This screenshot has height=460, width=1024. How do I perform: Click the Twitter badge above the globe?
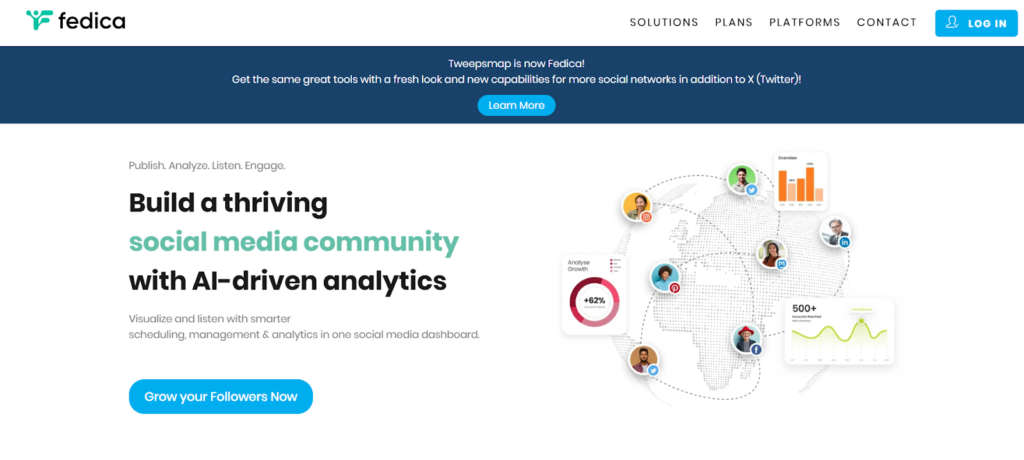[752, 190]
